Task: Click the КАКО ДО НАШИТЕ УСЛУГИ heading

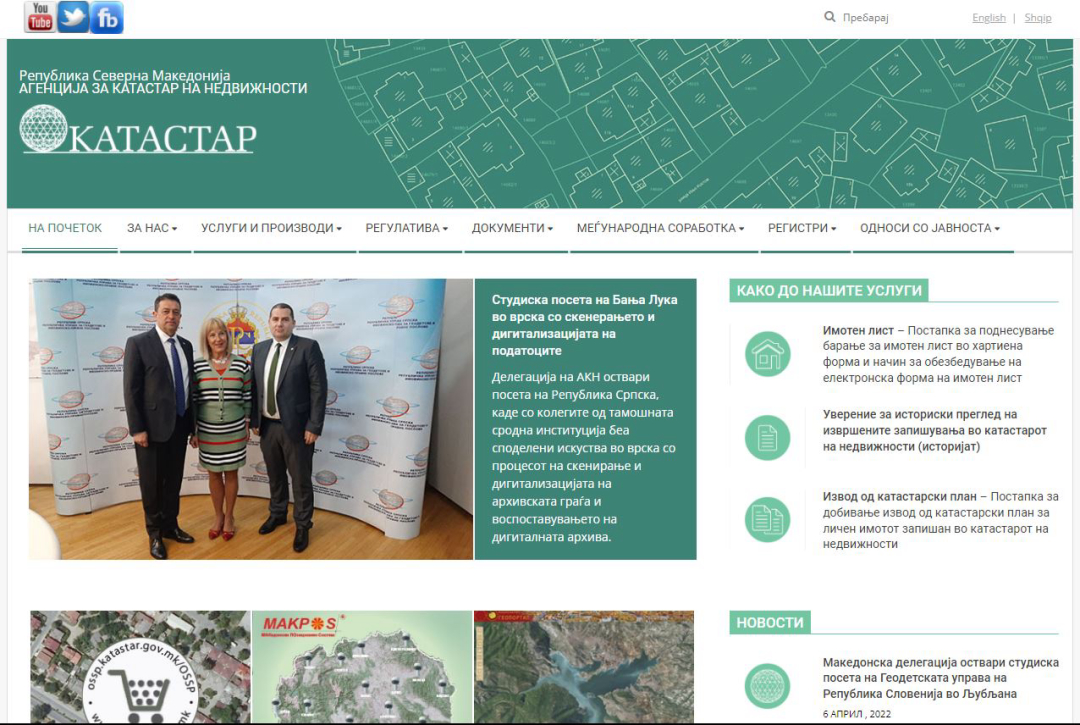Action: point(829,291)
